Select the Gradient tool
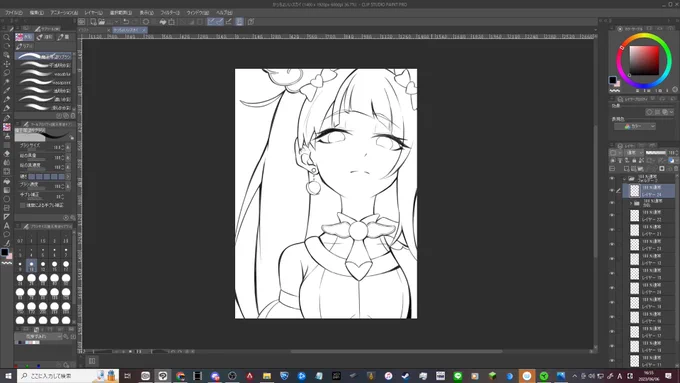Image resolution: width=680 pixels, height=383 pixels. (x=7, y=190)
